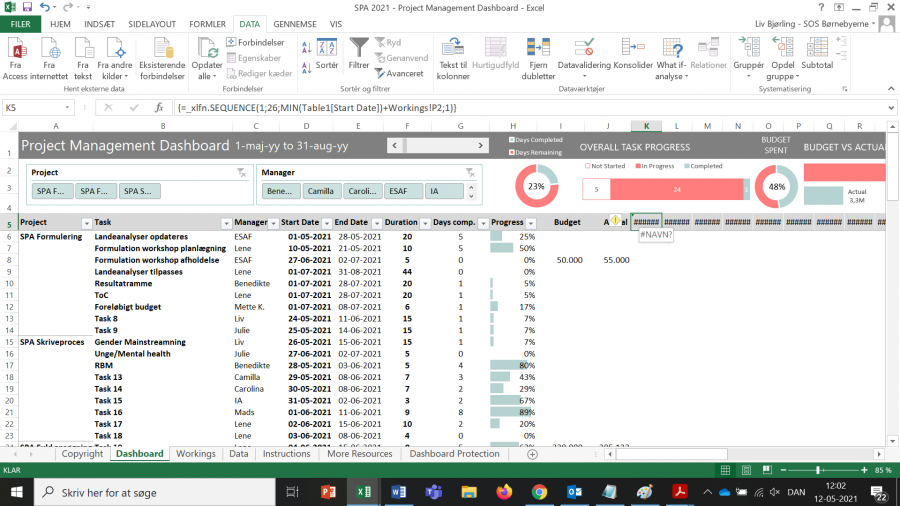Open the Sortér dialog

[327, 55]
